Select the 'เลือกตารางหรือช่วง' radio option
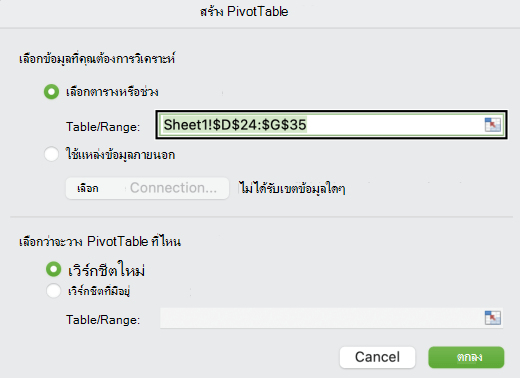Image resolution: width=520 pixels, height=378 pixels. click(x=51, y=92)
